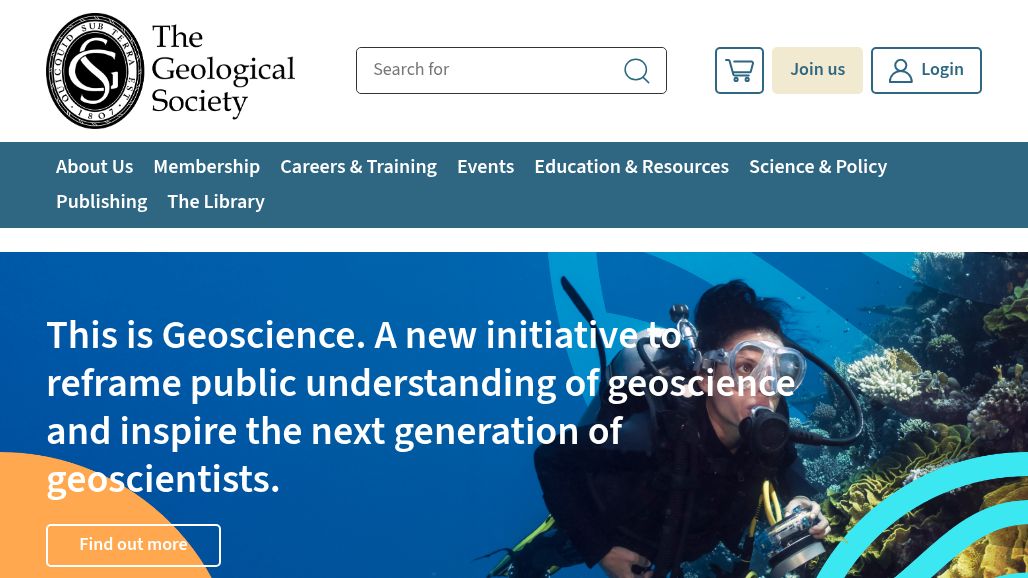Open the Publishing menu

pos(101,202)
